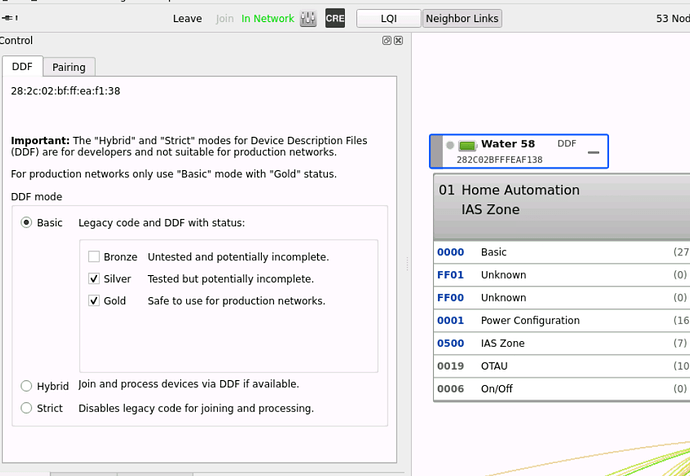Switch to the Pairing tab
Viewport: 690px width, 476px height.
point(69,67)
